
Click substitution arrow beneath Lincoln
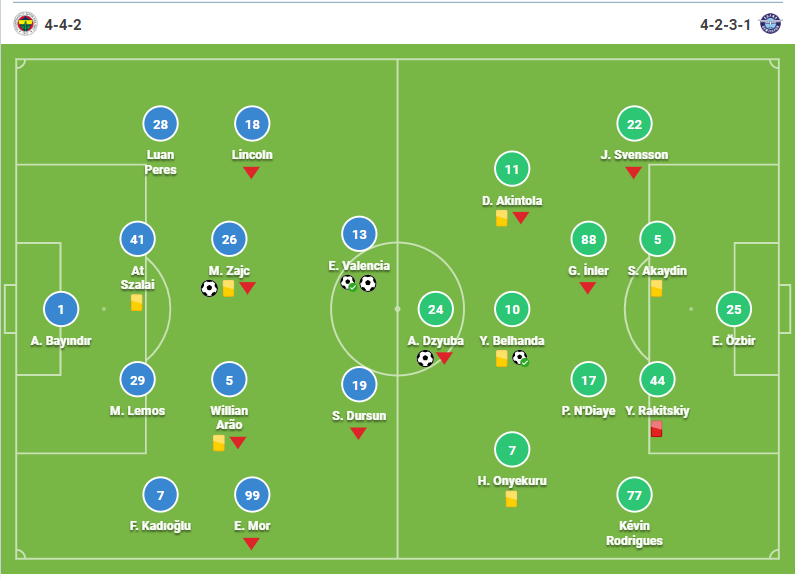pyautogui.click(x=251, y=173)
